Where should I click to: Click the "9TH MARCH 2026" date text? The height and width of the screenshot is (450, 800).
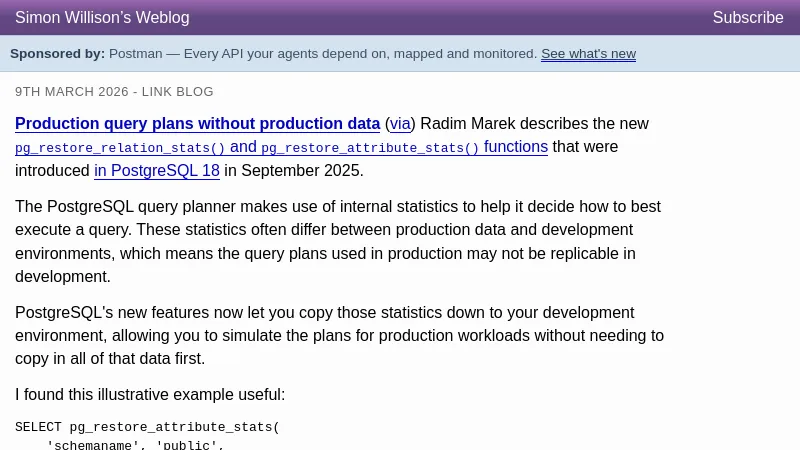click(72, 92)
